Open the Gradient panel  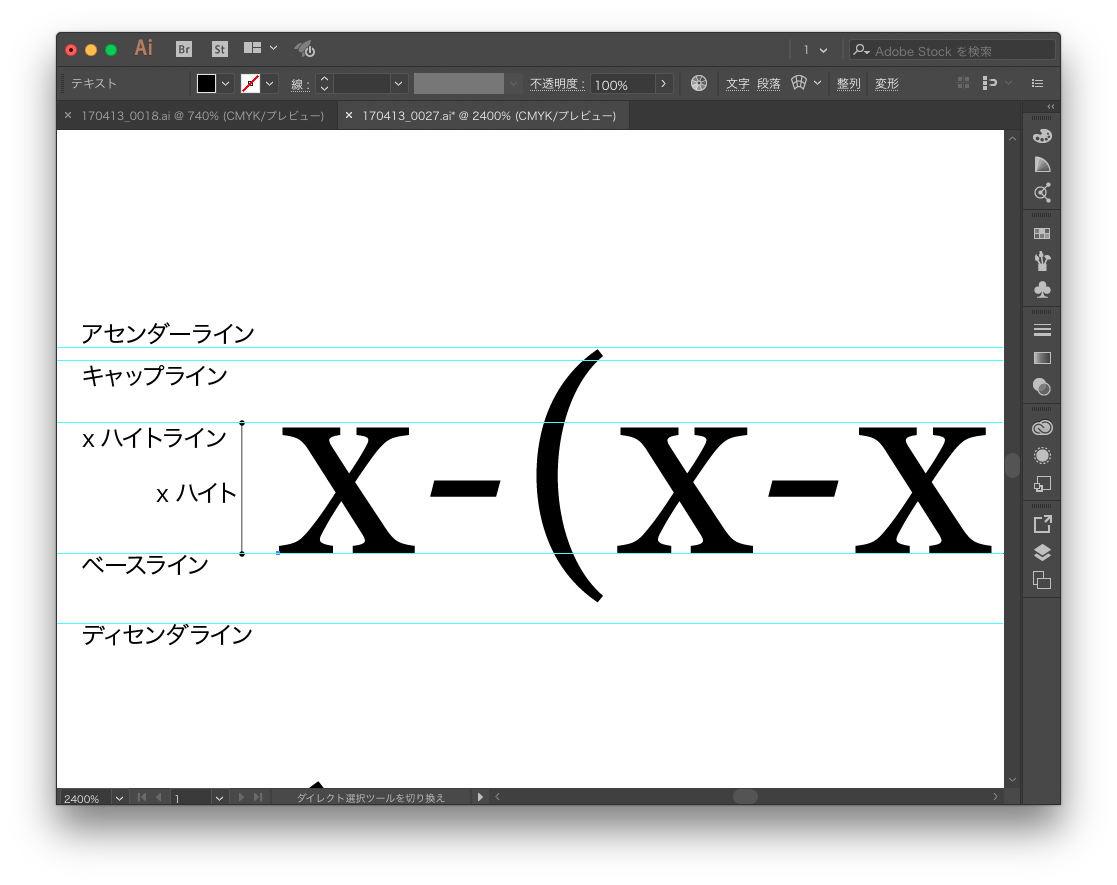(x=1041, y=357)
